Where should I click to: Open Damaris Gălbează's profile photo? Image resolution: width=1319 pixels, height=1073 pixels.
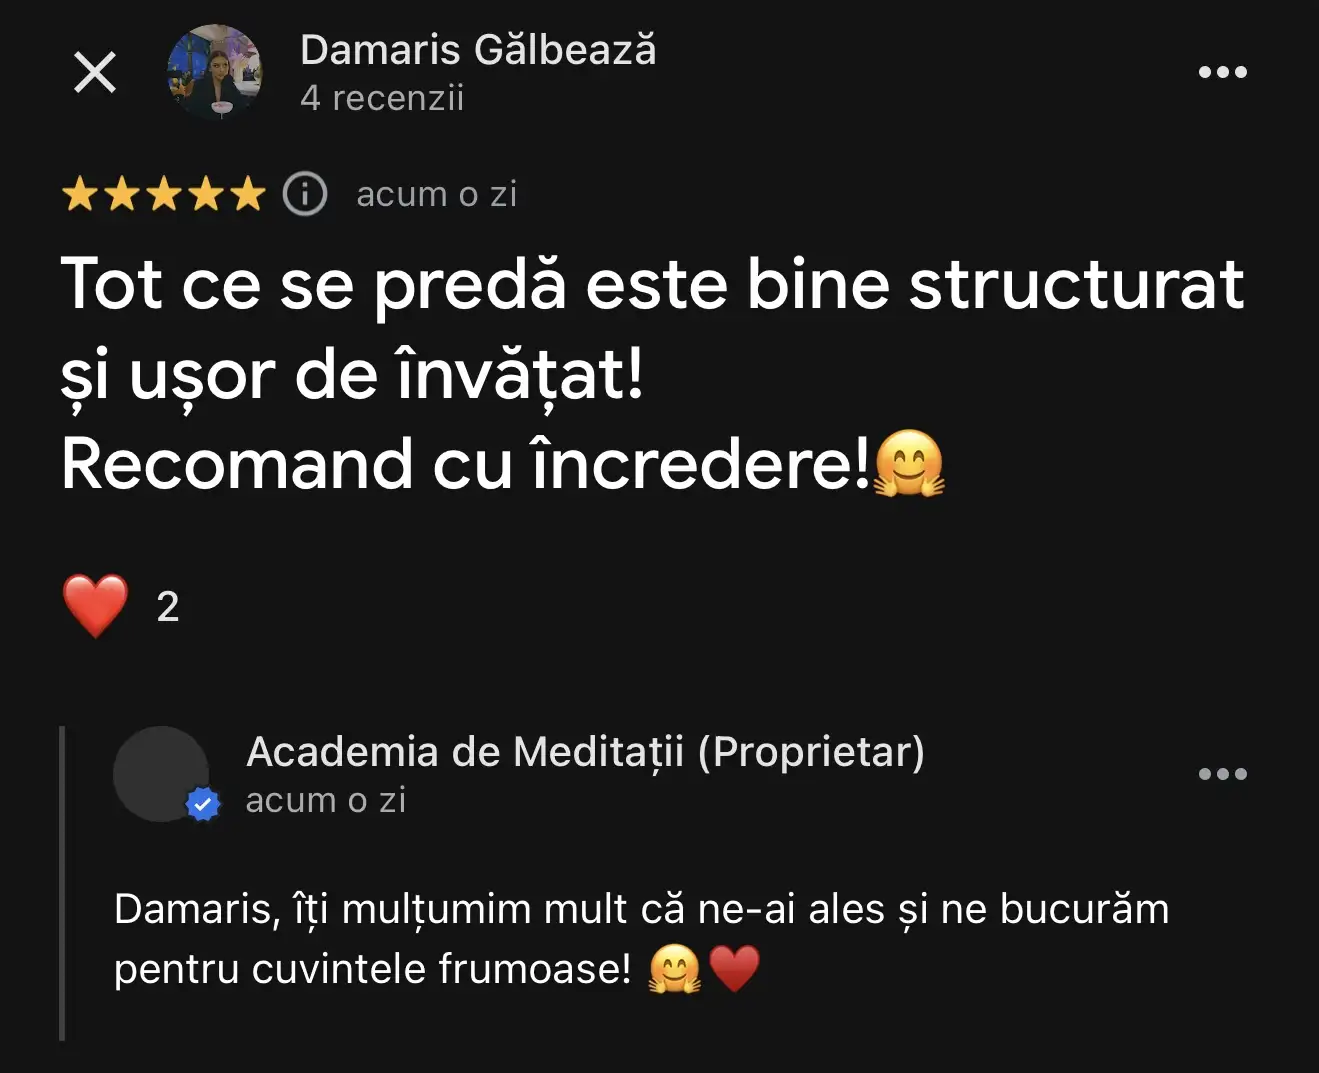pyautogui.click(x=214, y=72)
